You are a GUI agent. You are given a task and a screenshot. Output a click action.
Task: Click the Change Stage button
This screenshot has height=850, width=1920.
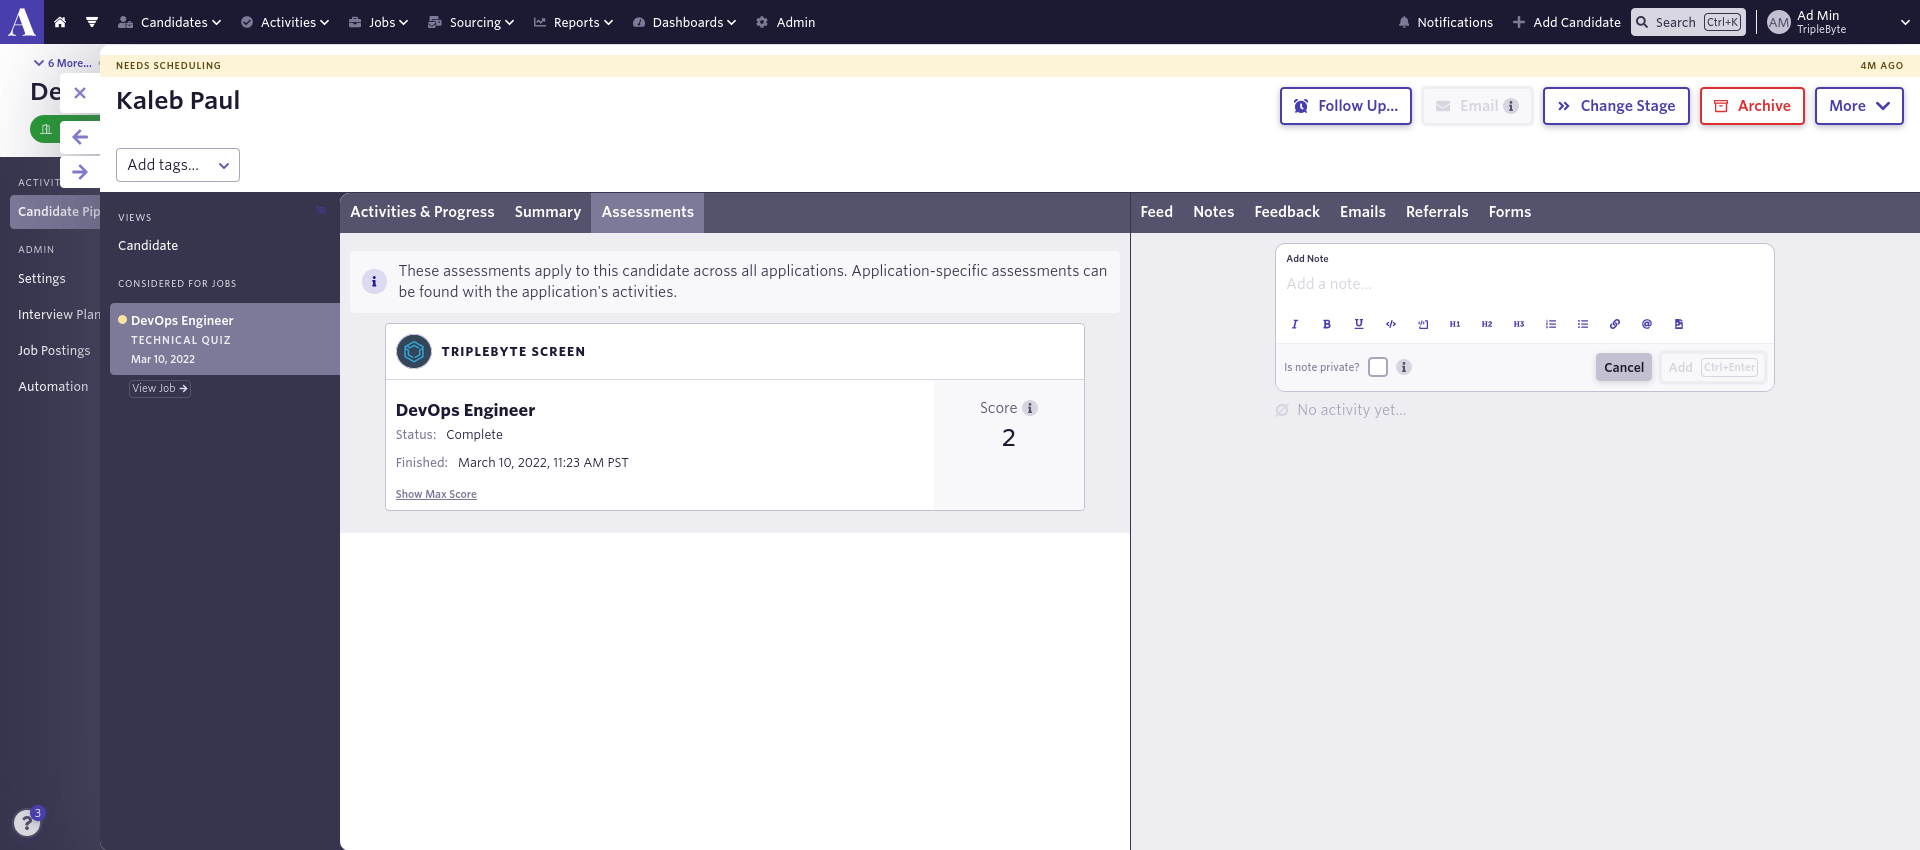pyautogui.click(x=1615, y=106)
